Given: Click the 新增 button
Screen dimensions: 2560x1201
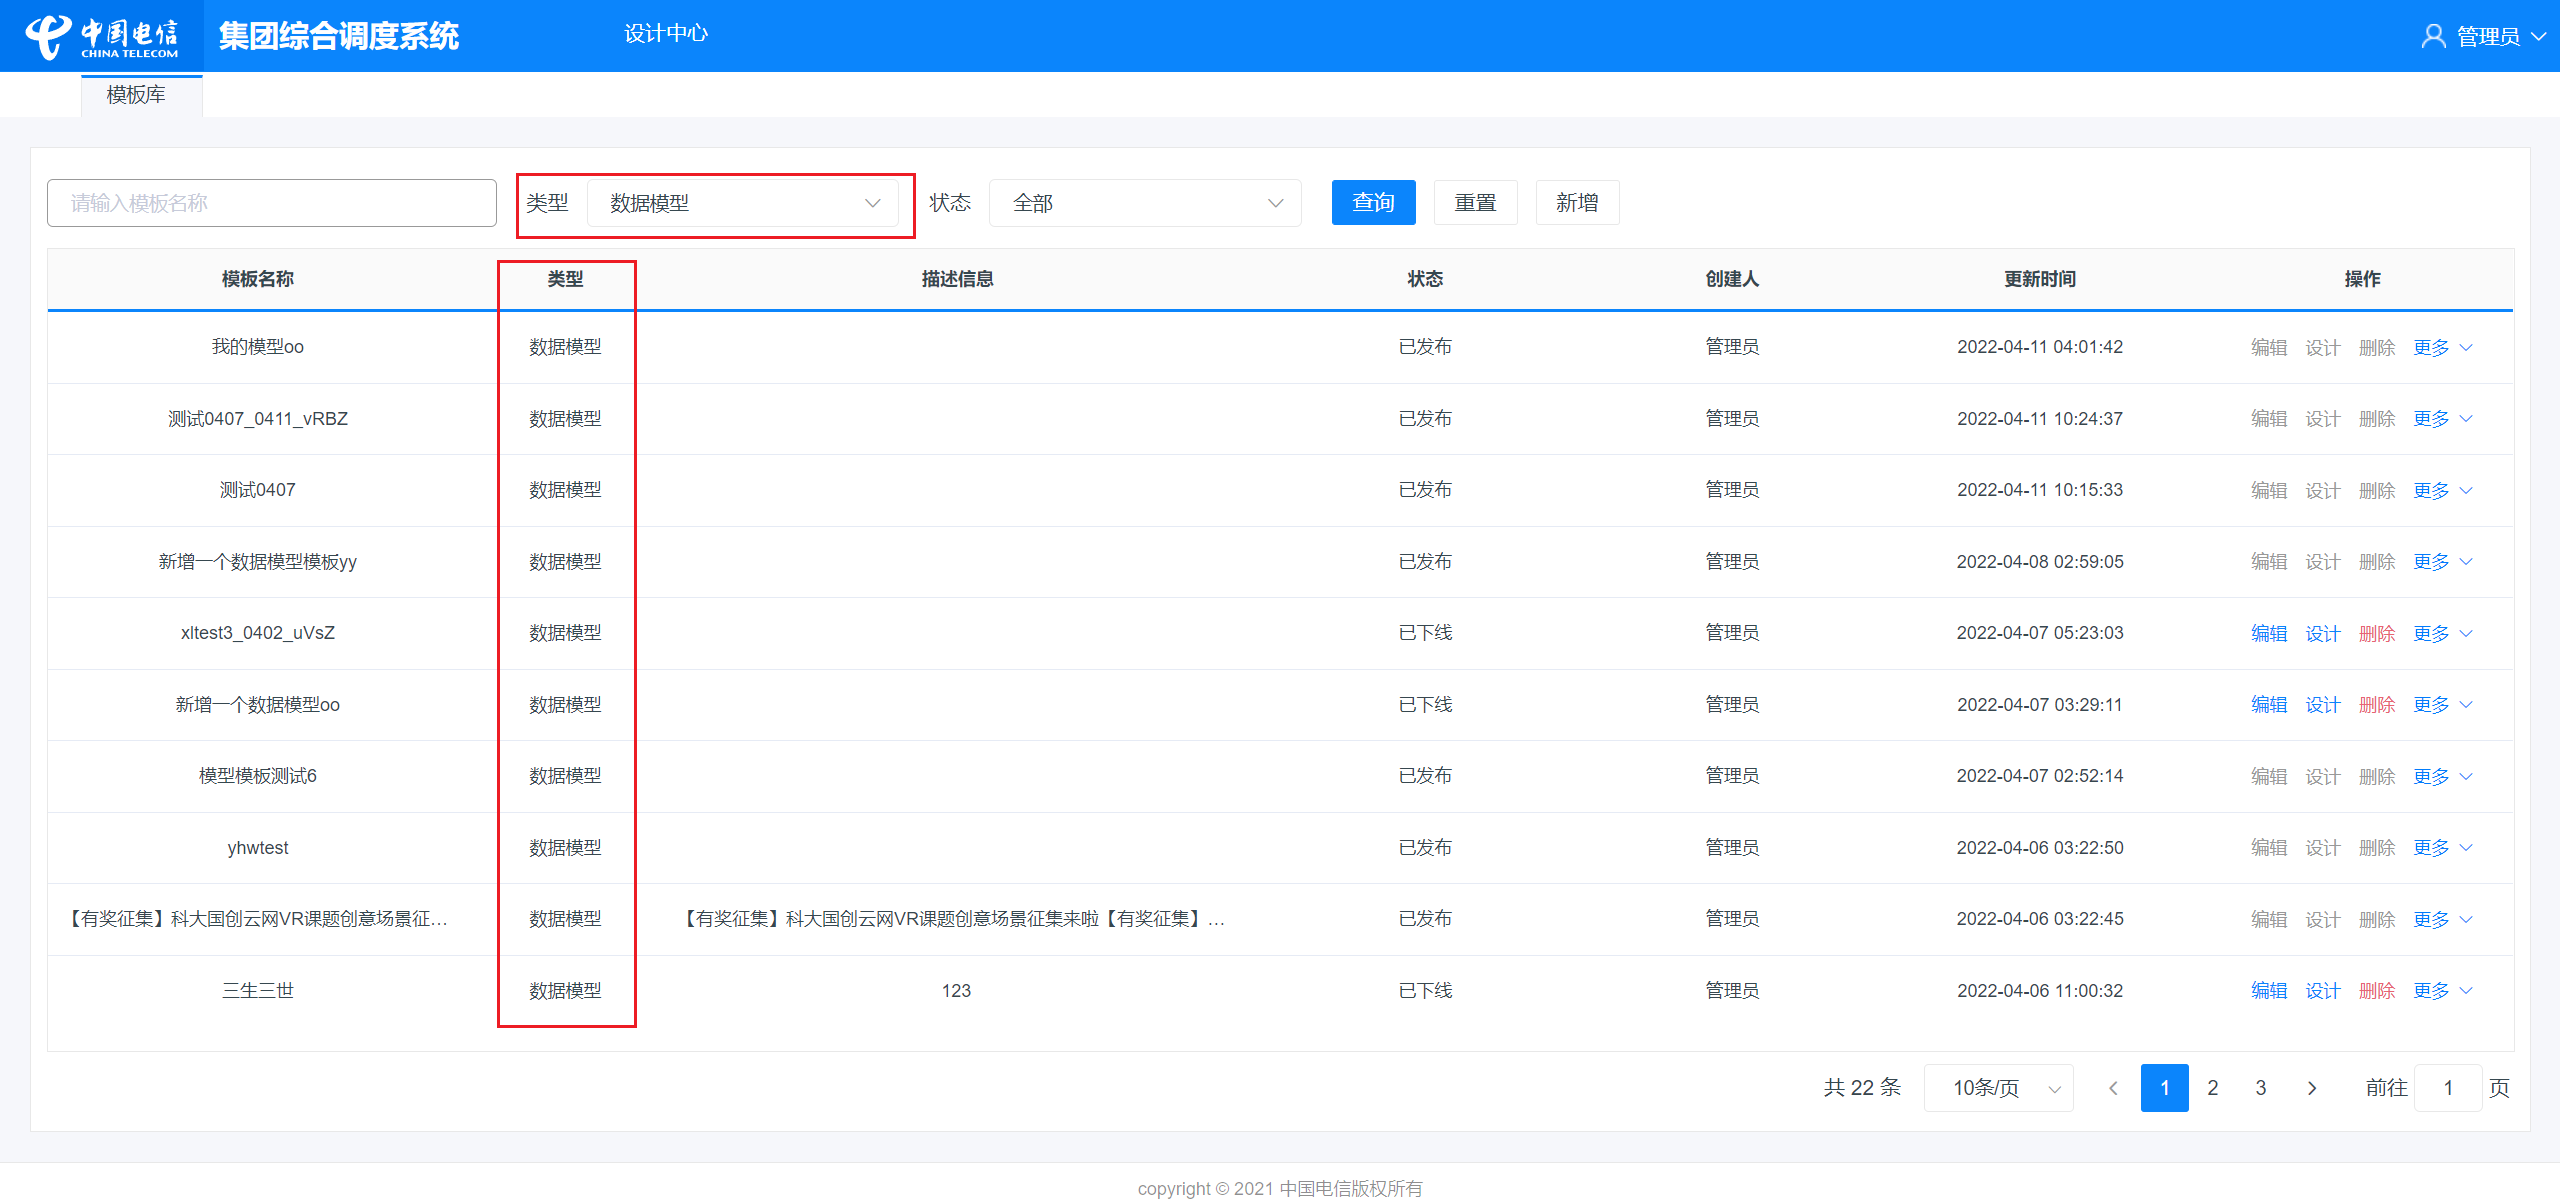Looking at the screenshot, I should pos(1576,203).
